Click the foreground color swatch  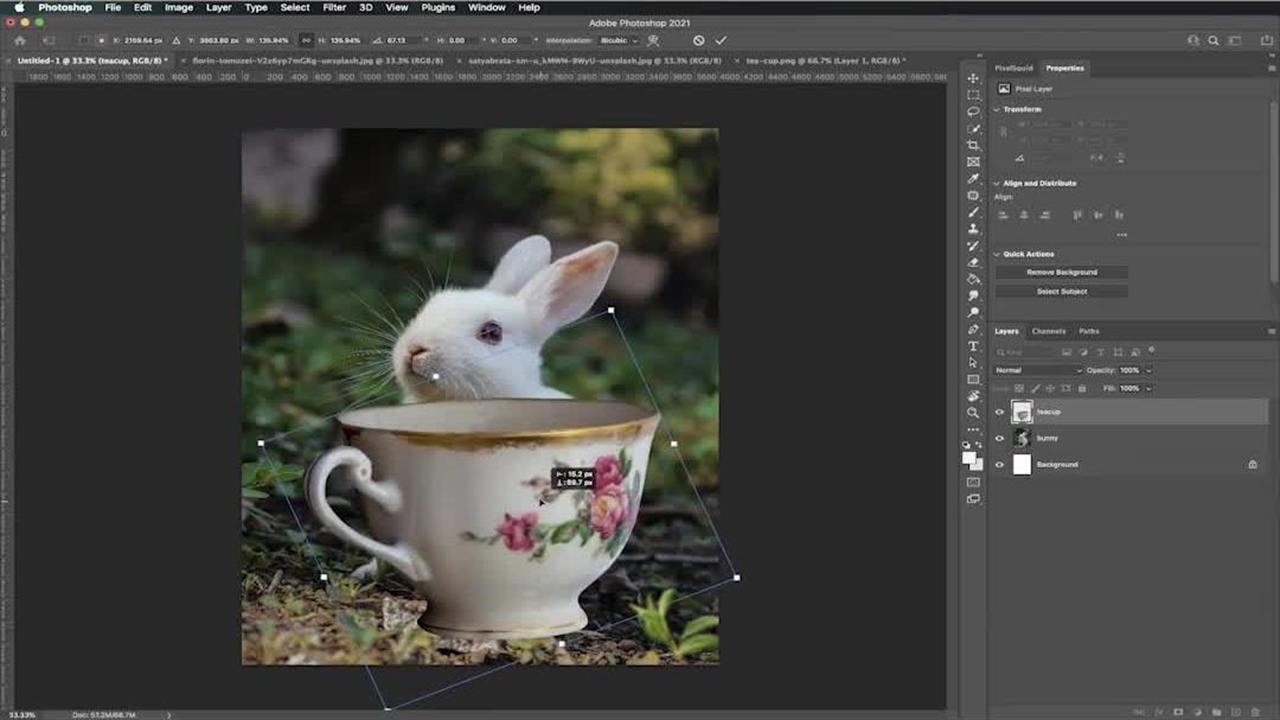(x=968, y=457)
